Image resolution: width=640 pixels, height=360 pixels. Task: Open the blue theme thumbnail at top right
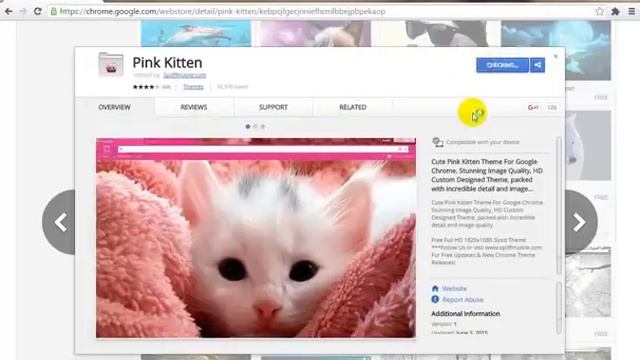(x=556, y=50)
